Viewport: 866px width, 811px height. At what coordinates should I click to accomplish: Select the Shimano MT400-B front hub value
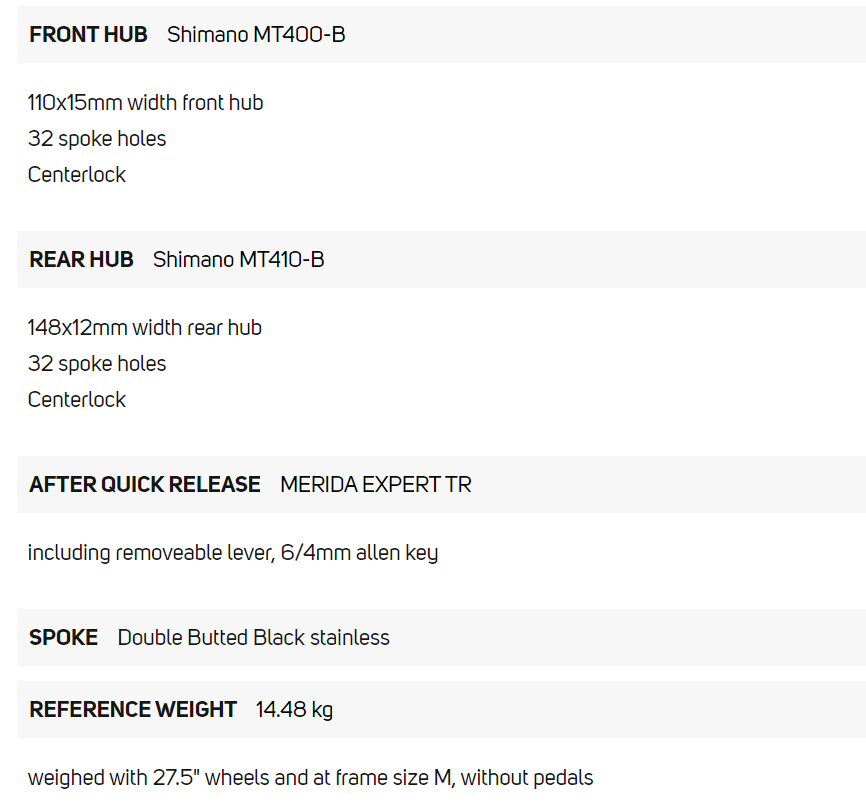pos(256,35)
